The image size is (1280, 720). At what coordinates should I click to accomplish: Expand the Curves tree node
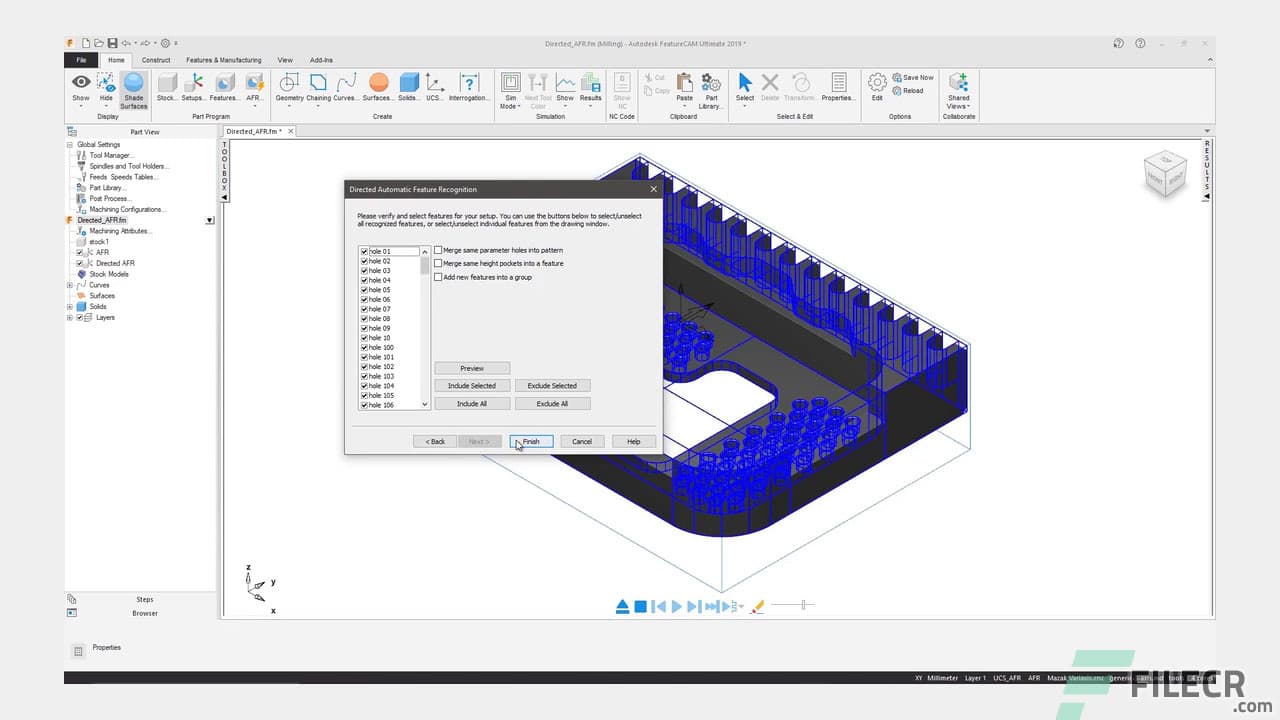click(x=72, y=284)
